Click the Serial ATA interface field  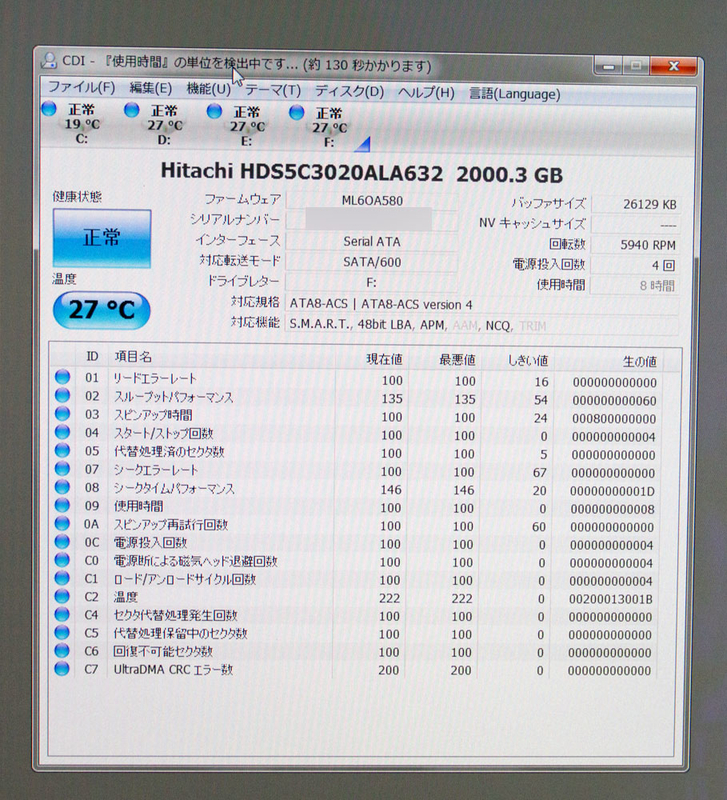click(372, 241)
